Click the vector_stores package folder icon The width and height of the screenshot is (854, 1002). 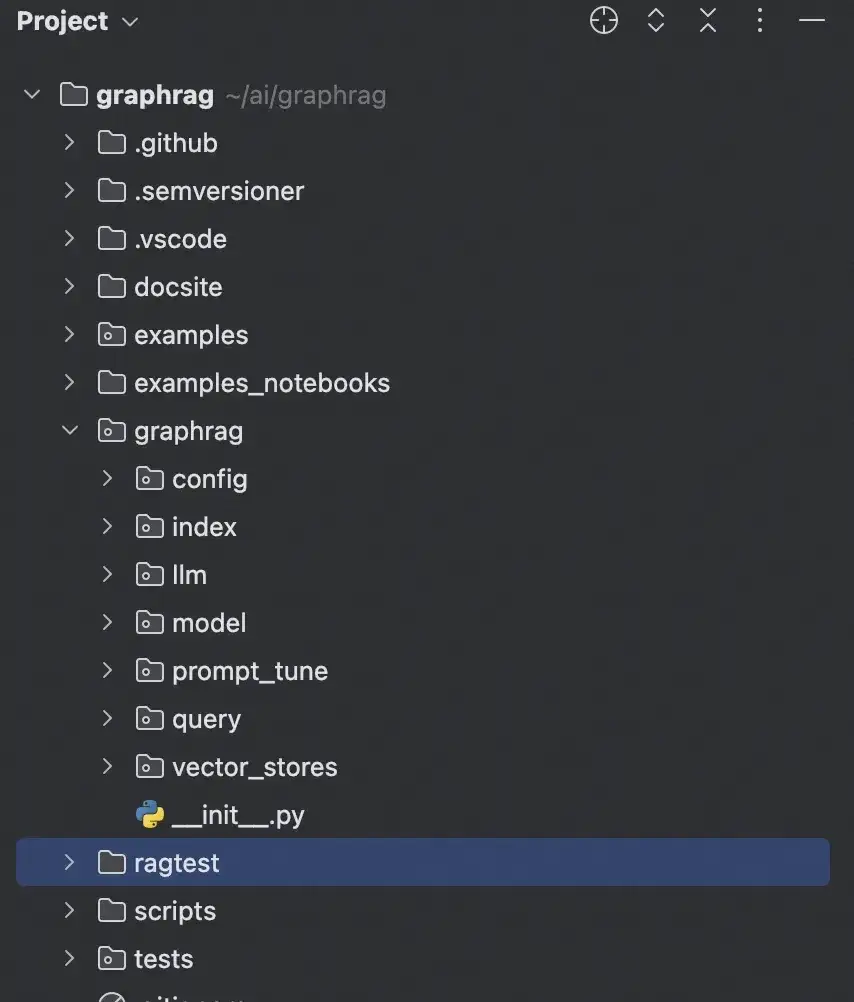click(150, 767)
